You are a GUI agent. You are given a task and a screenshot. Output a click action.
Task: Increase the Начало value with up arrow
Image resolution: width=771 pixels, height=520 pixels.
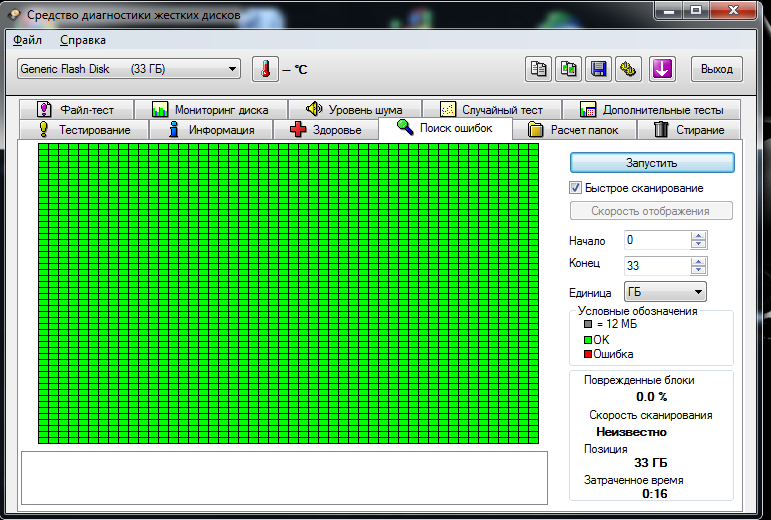click(698, 236)
